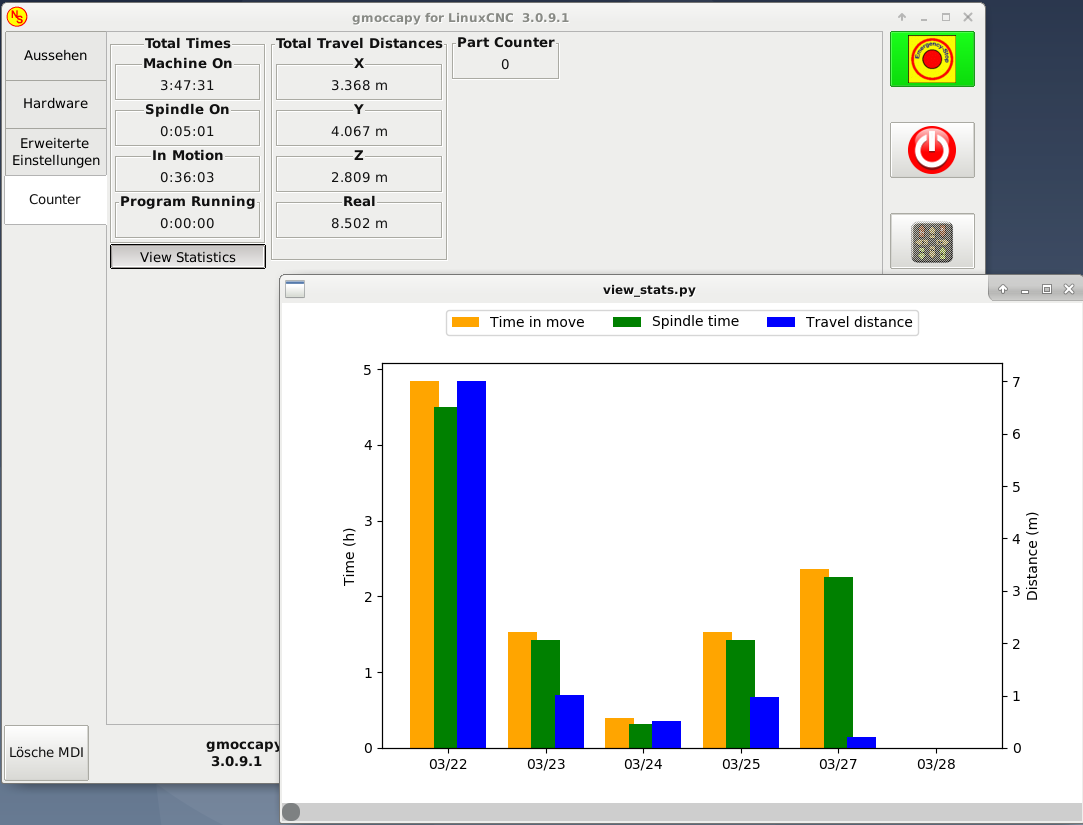Click the orange Time in move legend swatch
This screenshot has height=825, width=1083.
tap(466, 322)
